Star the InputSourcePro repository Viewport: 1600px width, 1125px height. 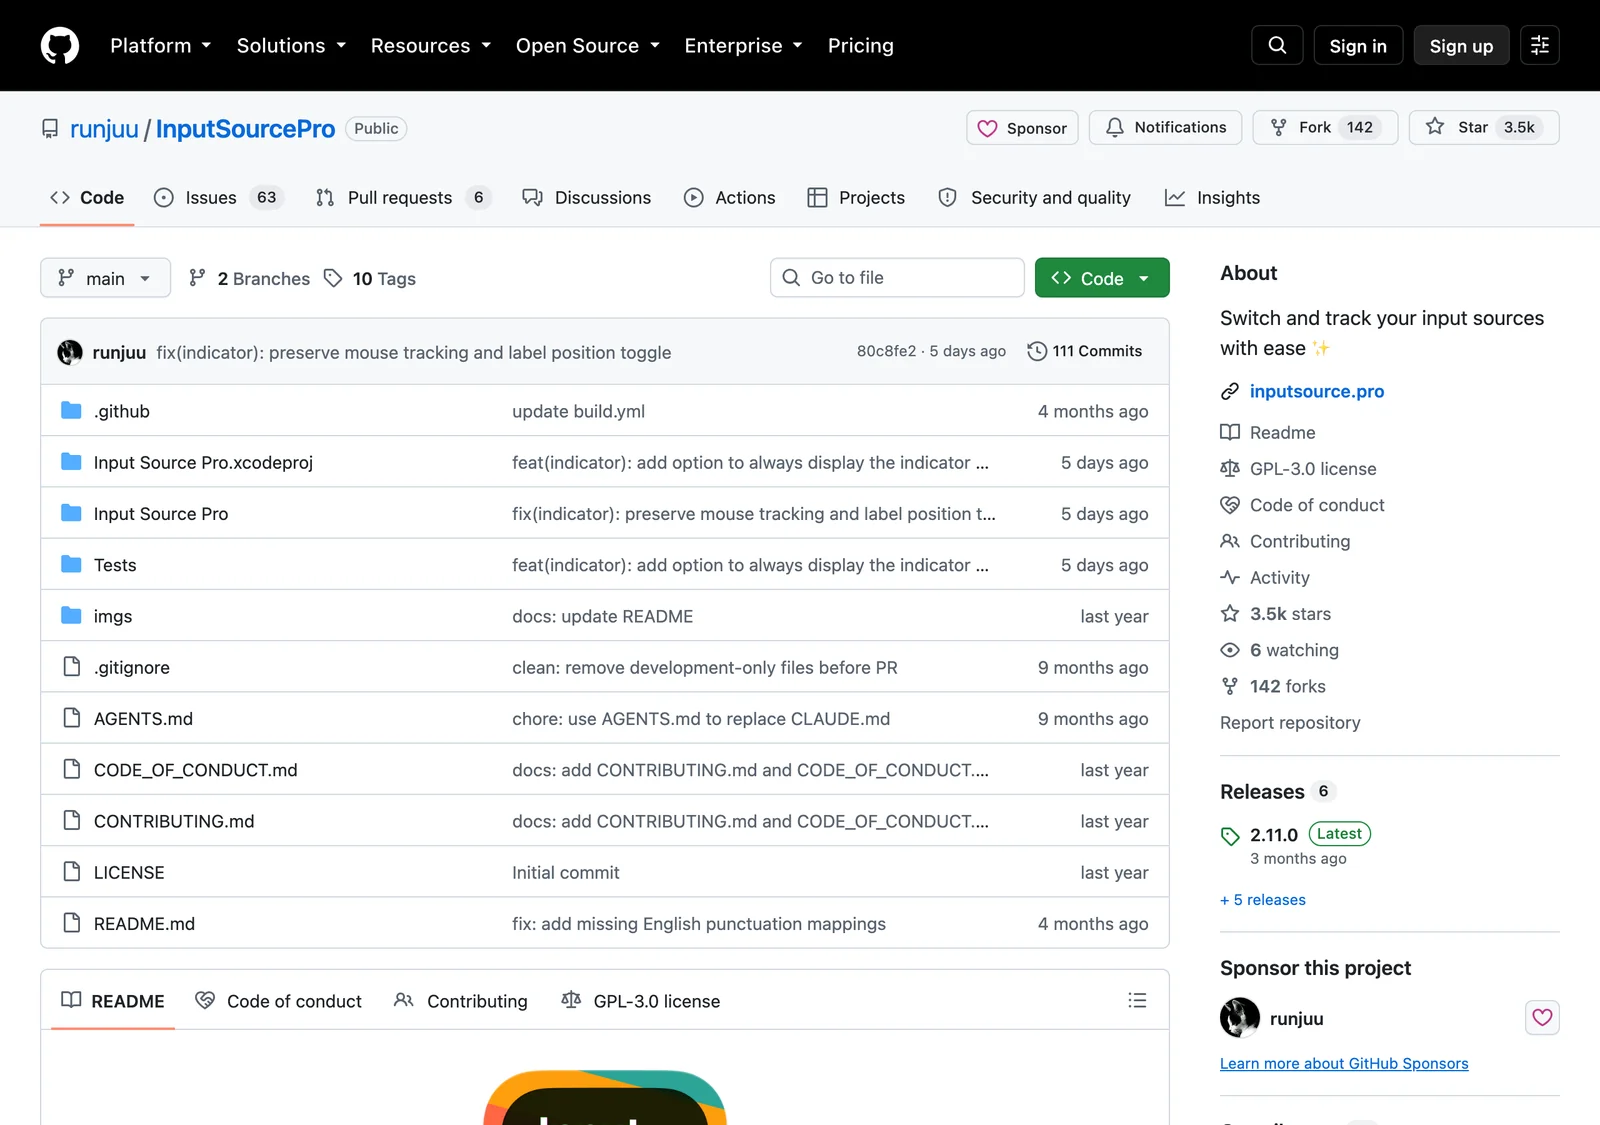[x=1484, y=127]
